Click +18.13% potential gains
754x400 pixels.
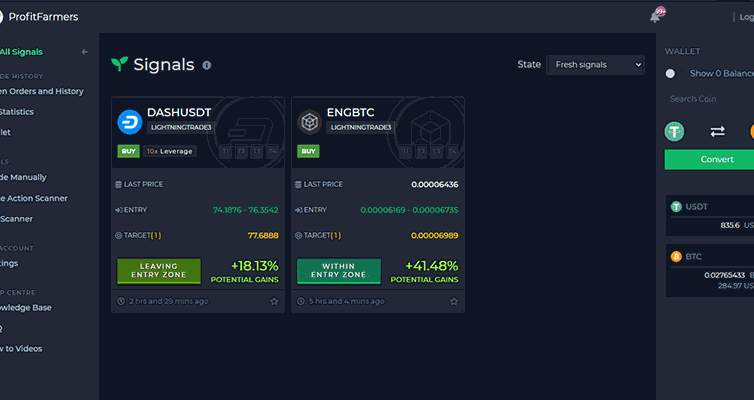click(255, 266)
